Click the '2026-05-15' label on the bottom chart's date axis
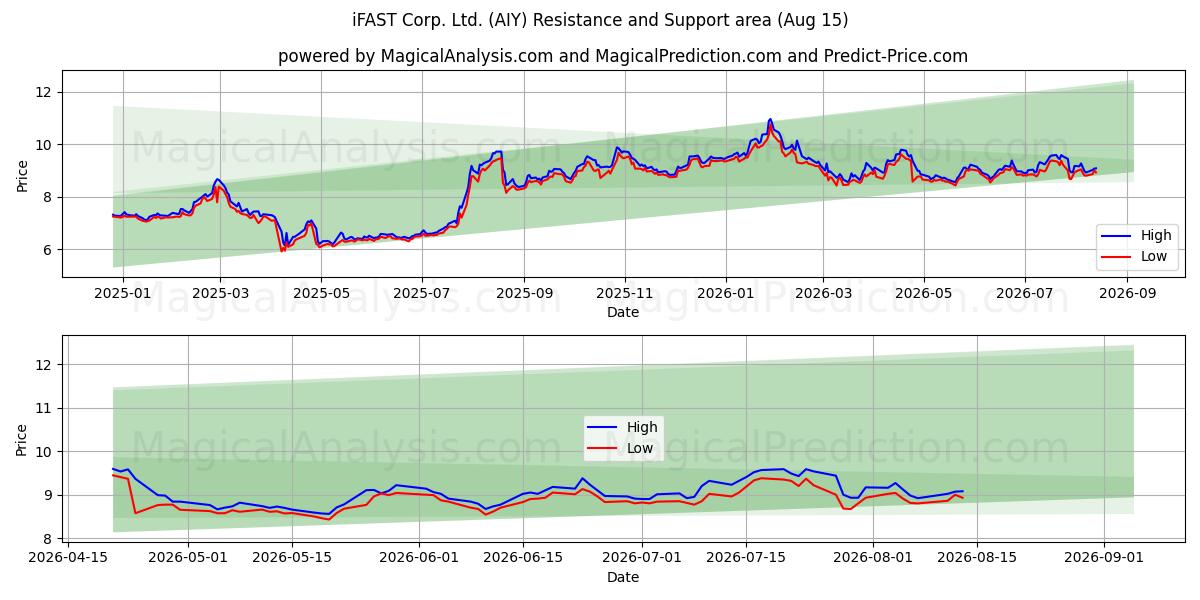 292,558
